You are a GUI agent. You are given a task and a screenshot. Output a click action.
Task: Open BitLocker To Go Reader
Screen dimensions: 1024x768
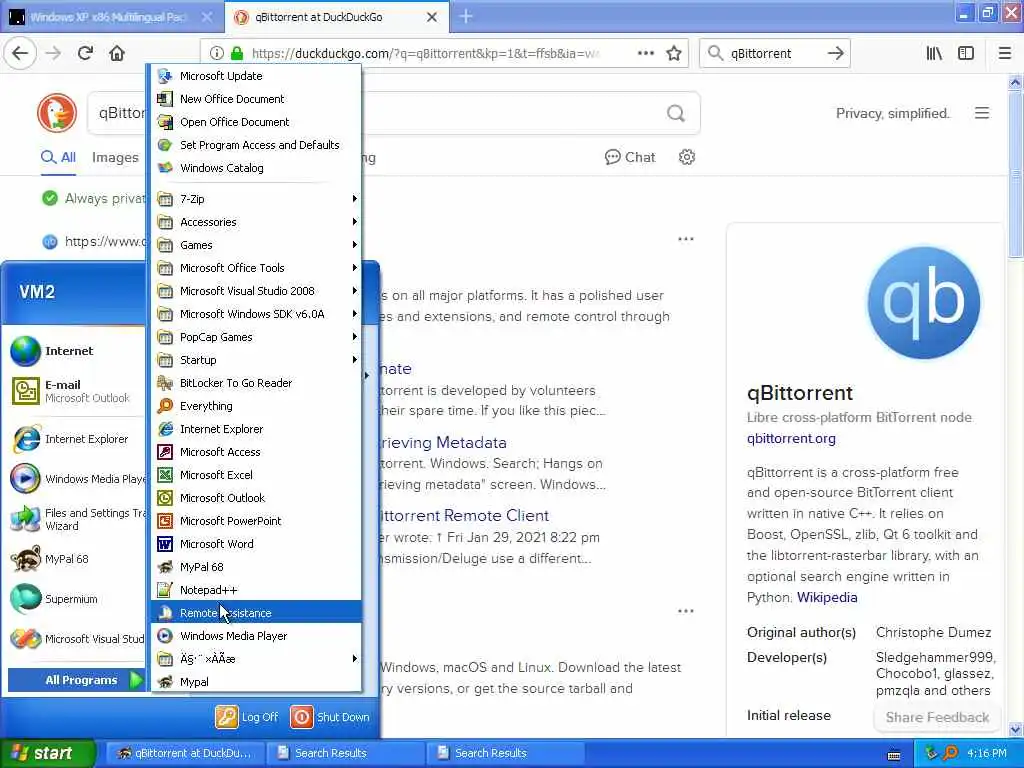pyautogui.click(x=257, y=383)
